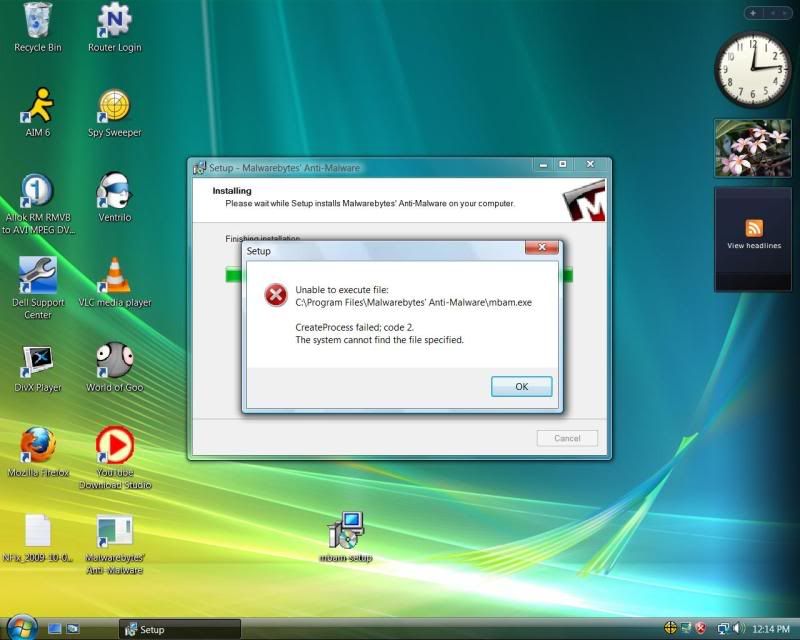
Task: Select the mbam-setup installer file on desktop
Action: click(346, 537)
